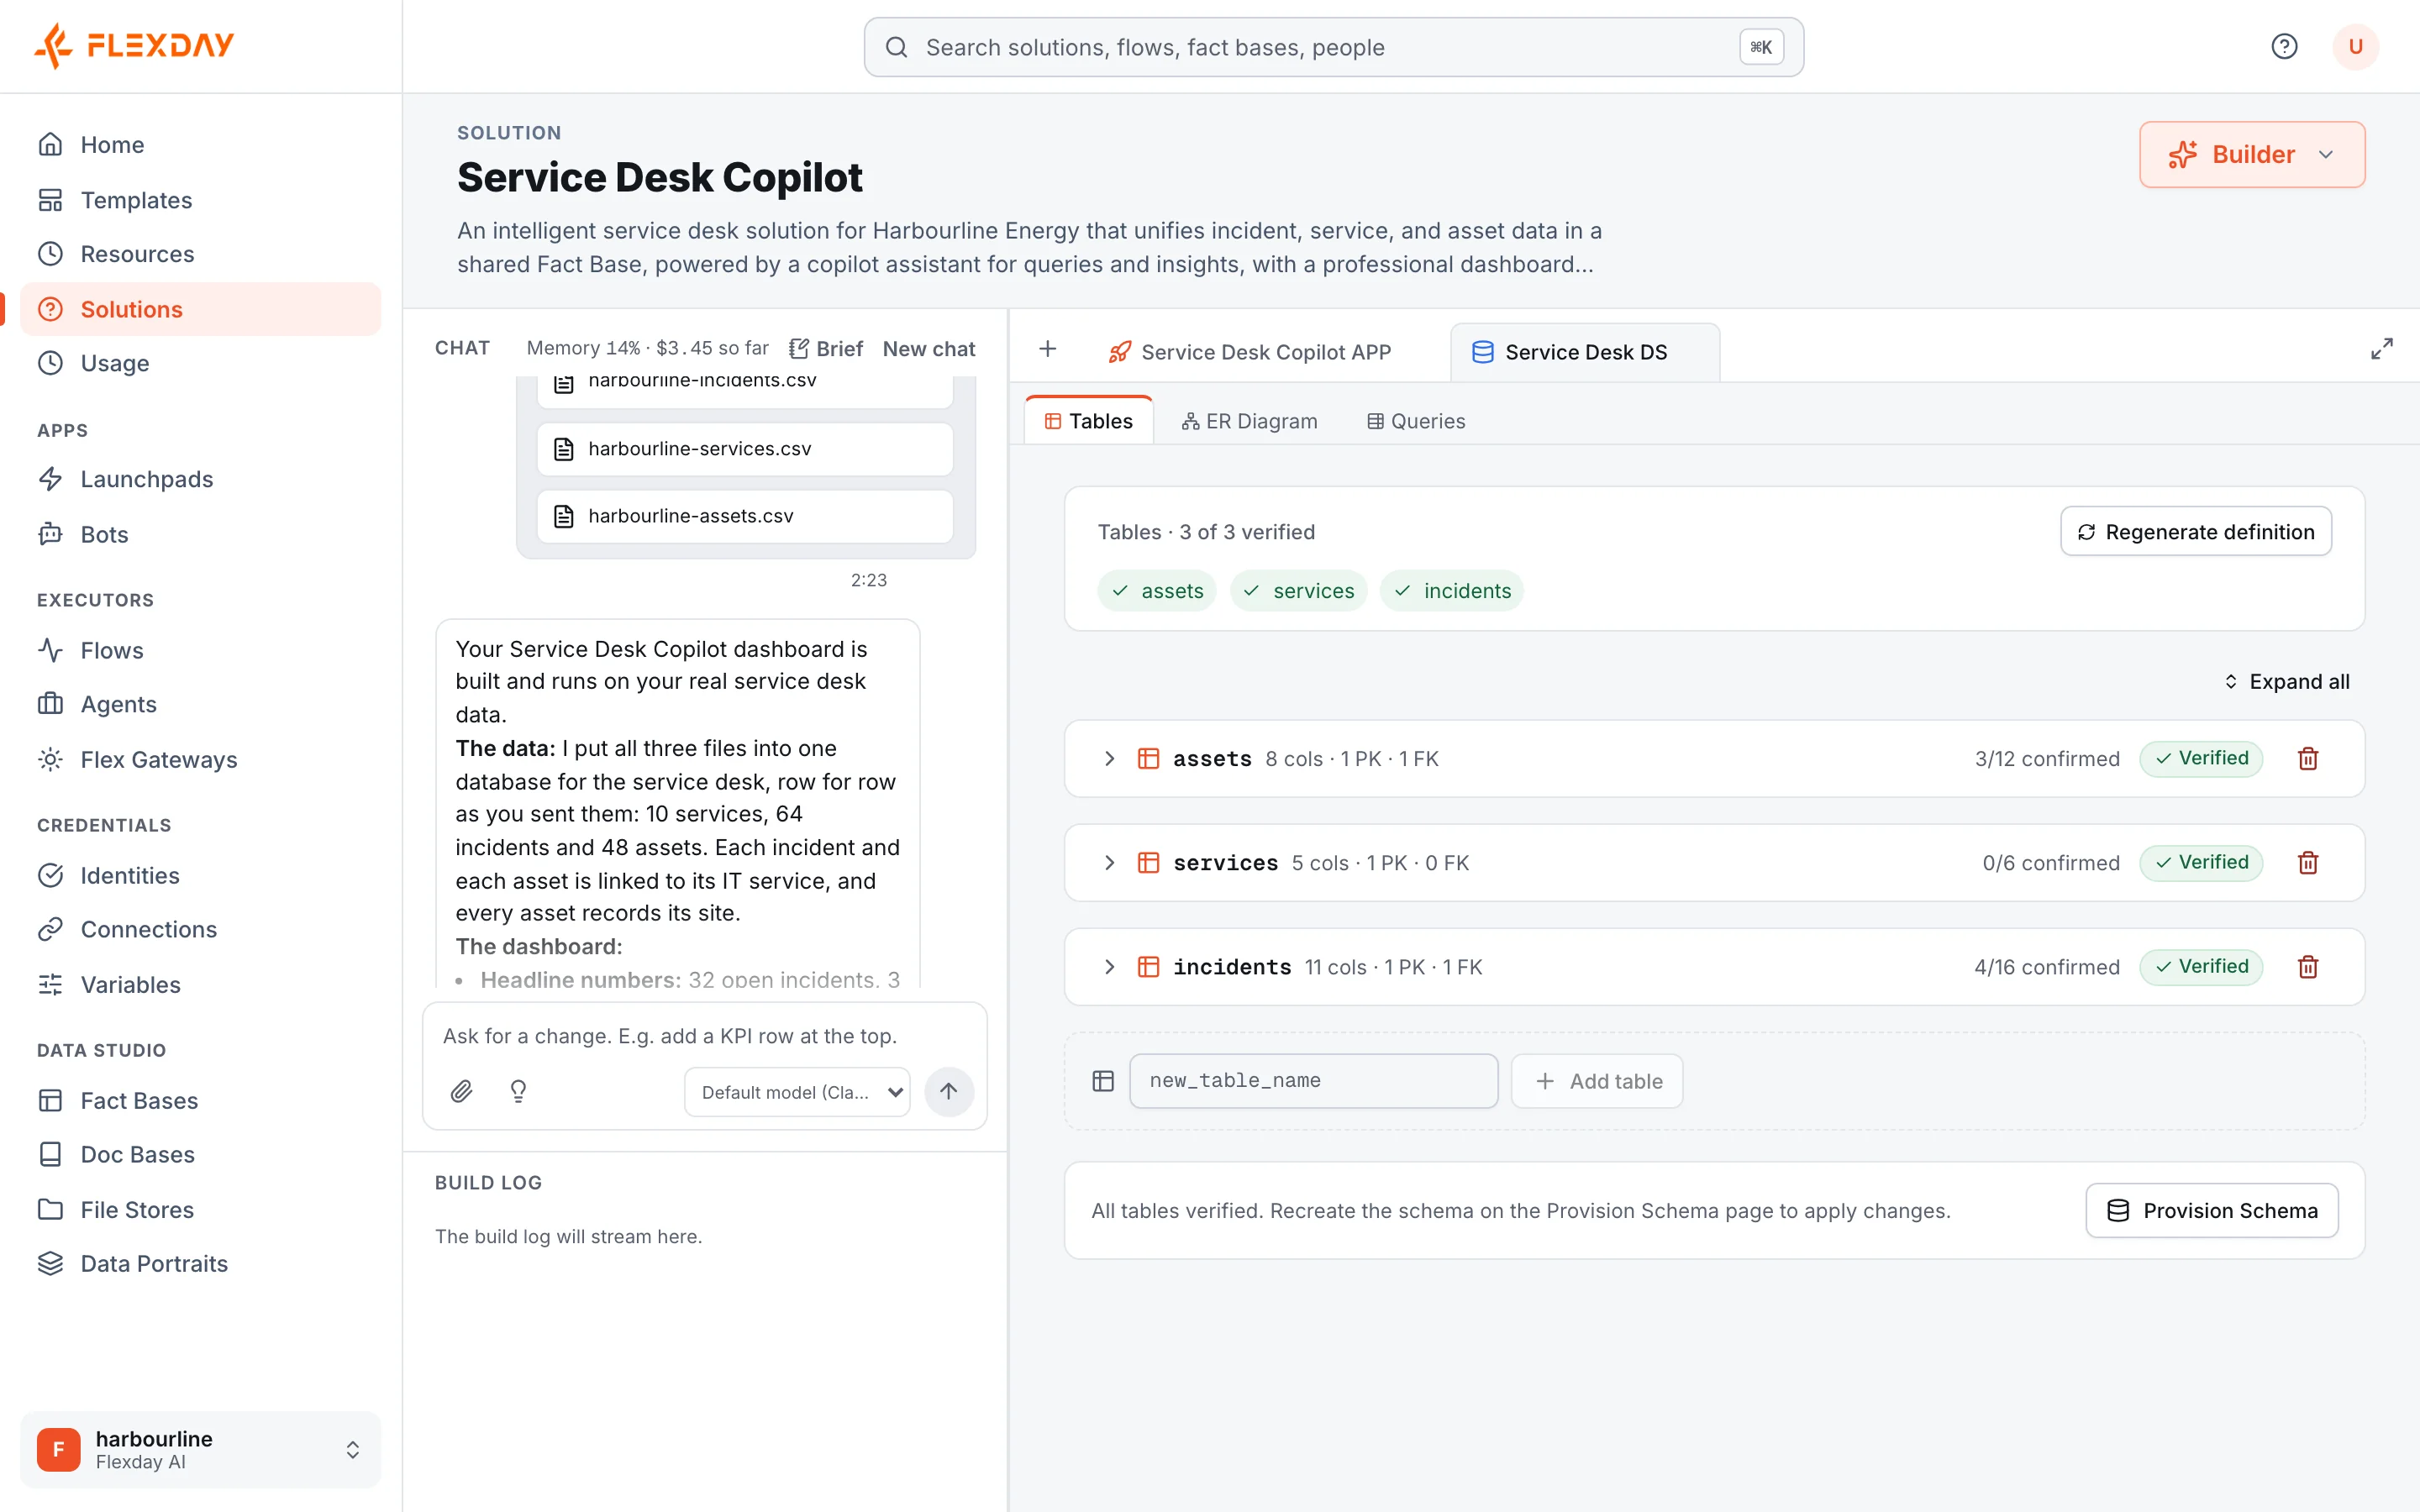Click the chat message input box
The width and height of the screenshot is (2420, 1512).
[704, 1036]
